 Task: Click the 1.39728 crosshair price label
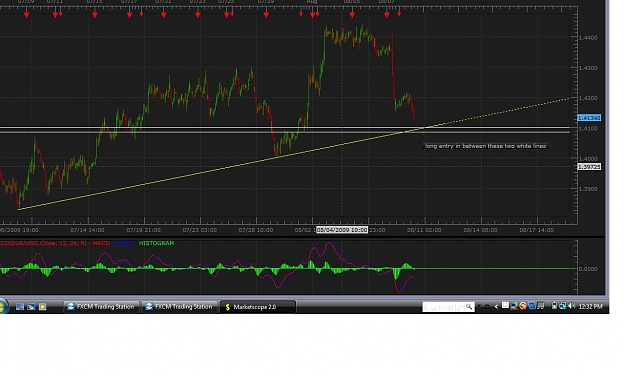(x=589, y=167)
